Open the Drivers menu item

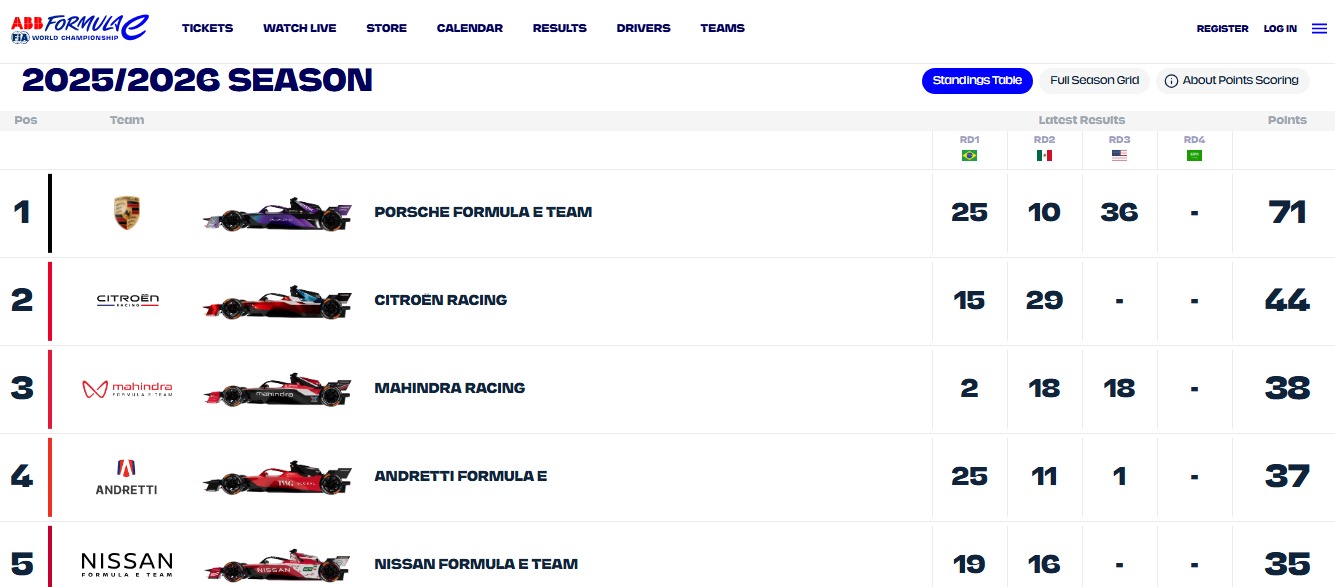[x=643, y=28]
